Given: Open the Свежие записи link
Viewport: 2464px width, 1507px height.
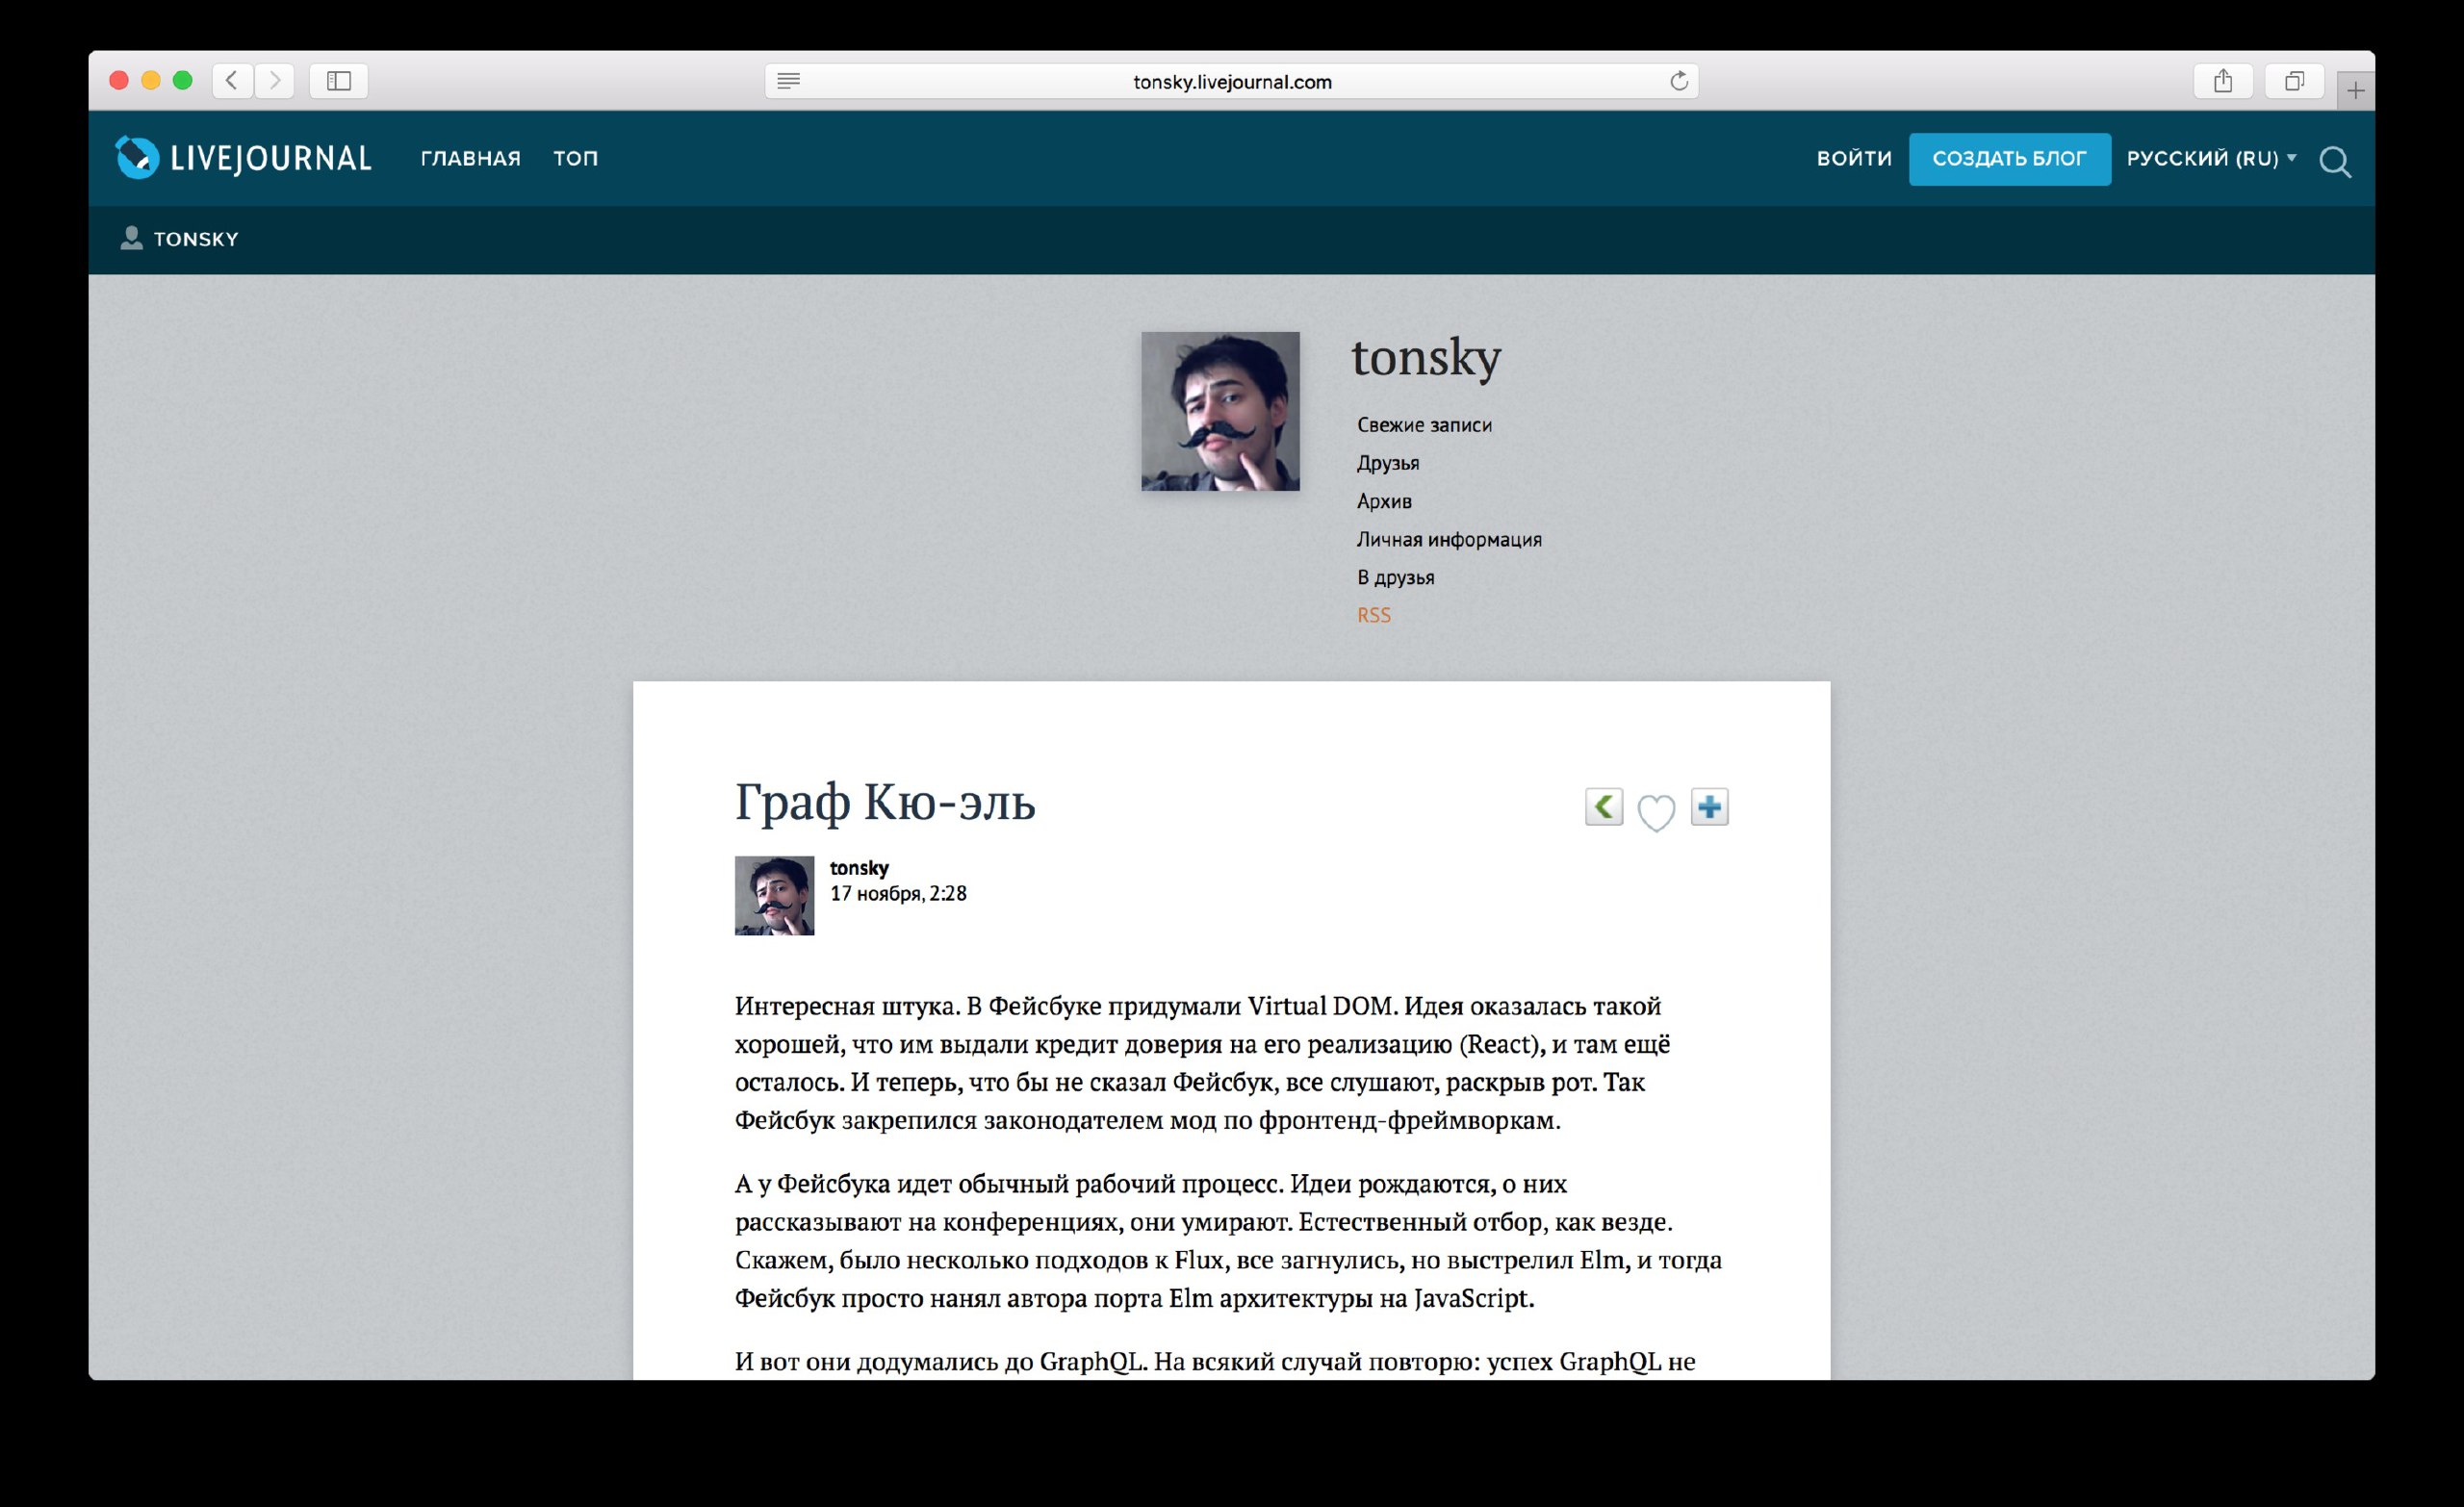Looking at the screenshot, I should [x=1424, y=425].
